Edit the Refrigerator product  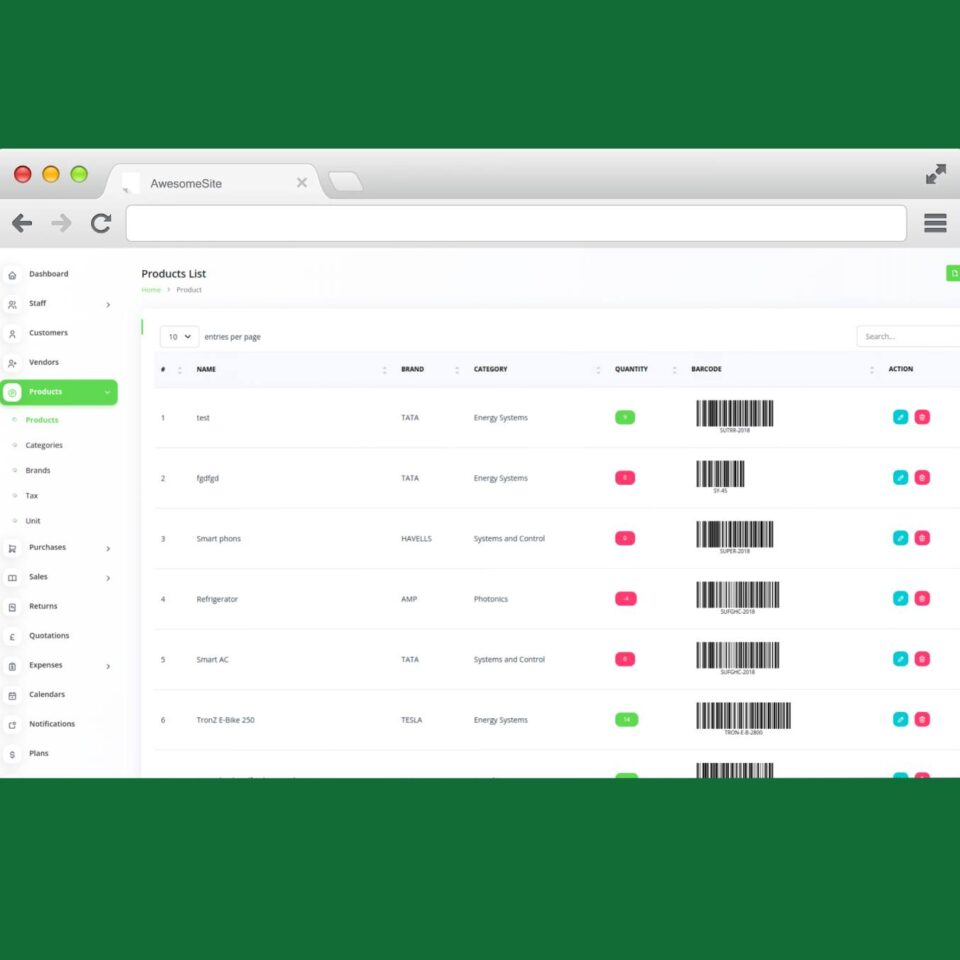point(900,598)
